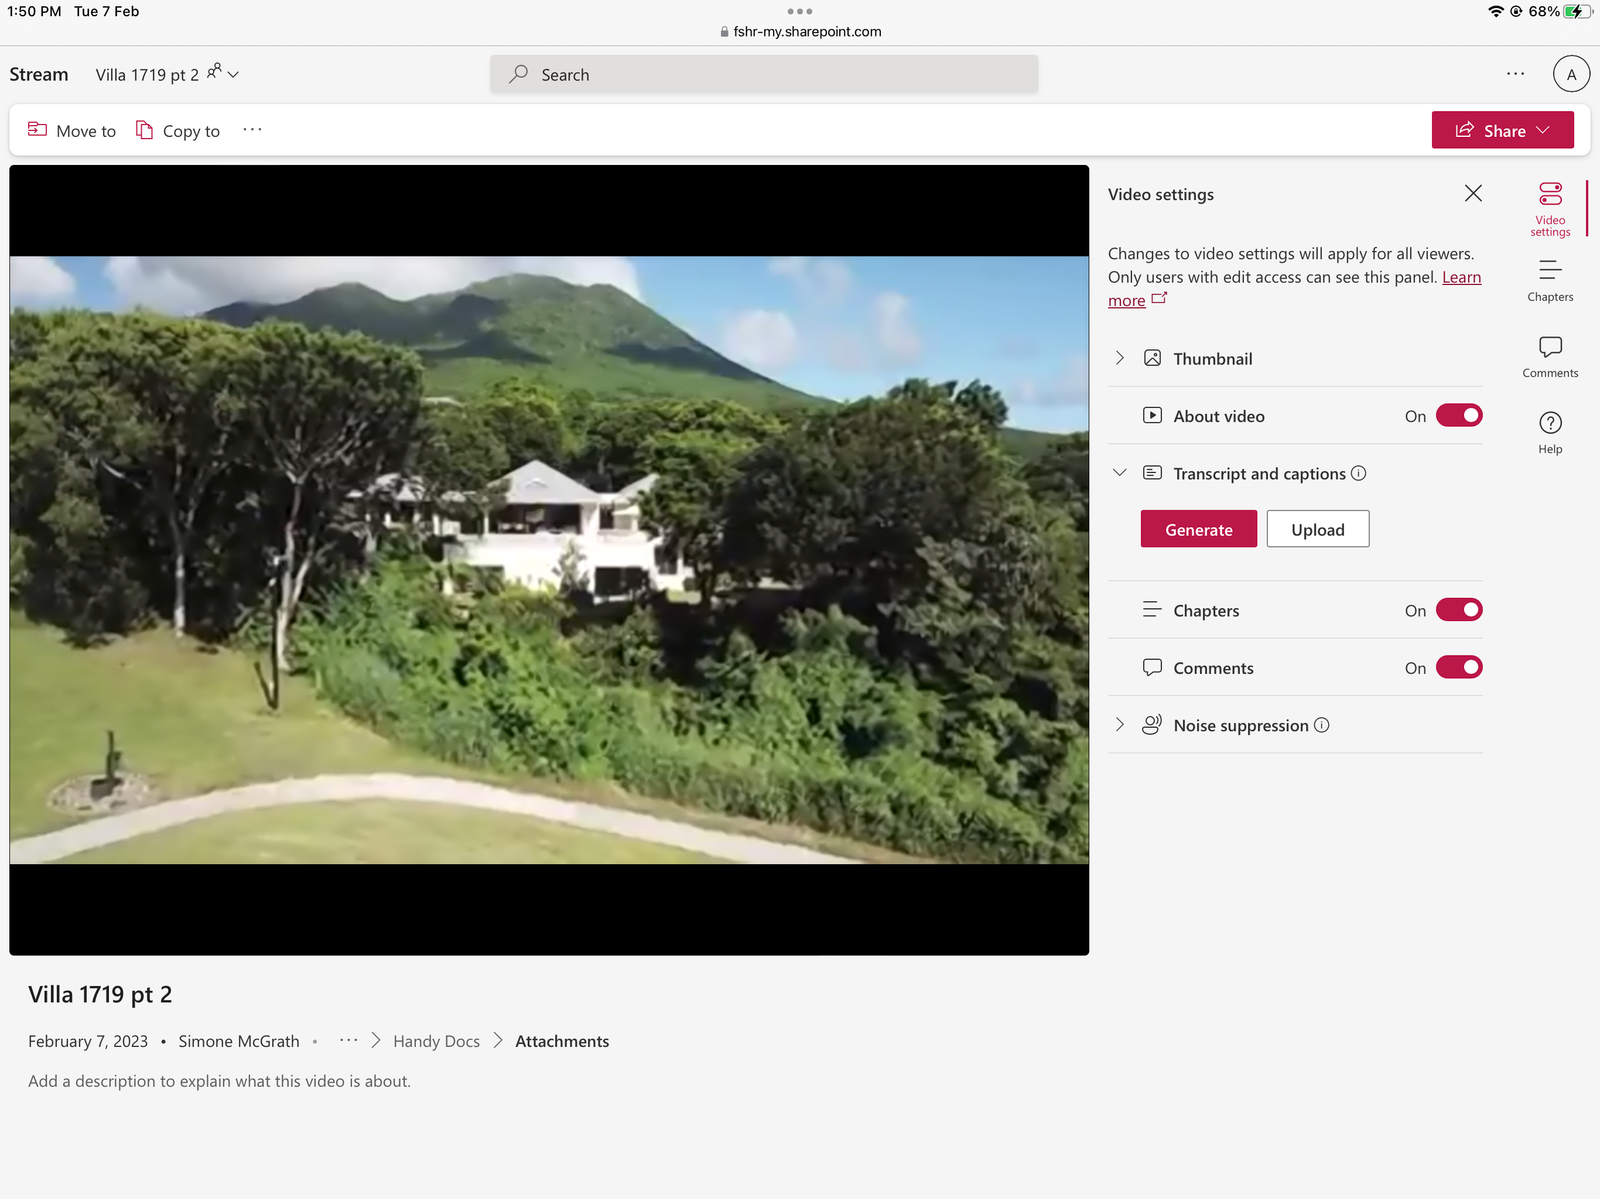Collapse the Transcript and captions section
1600x1199 pixels.
point(1120,473)
